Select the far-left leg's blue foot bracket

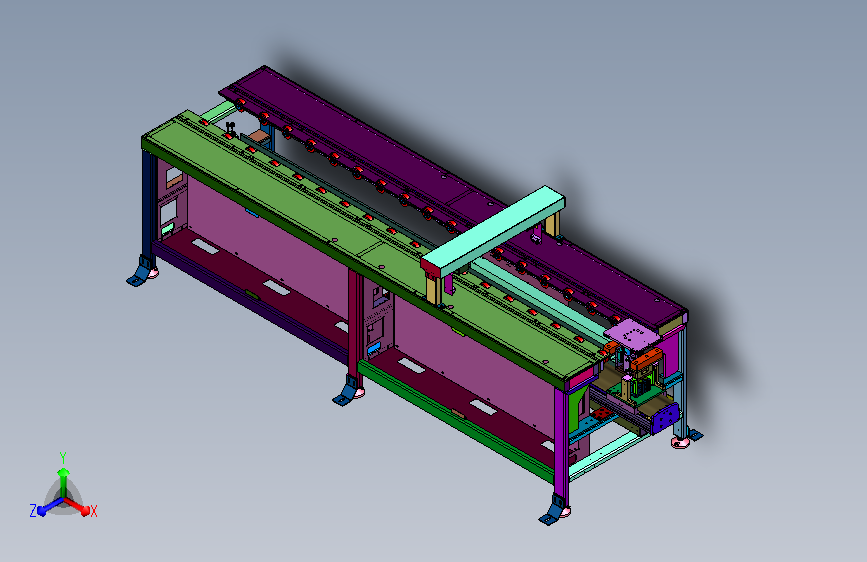click(140, 271)
